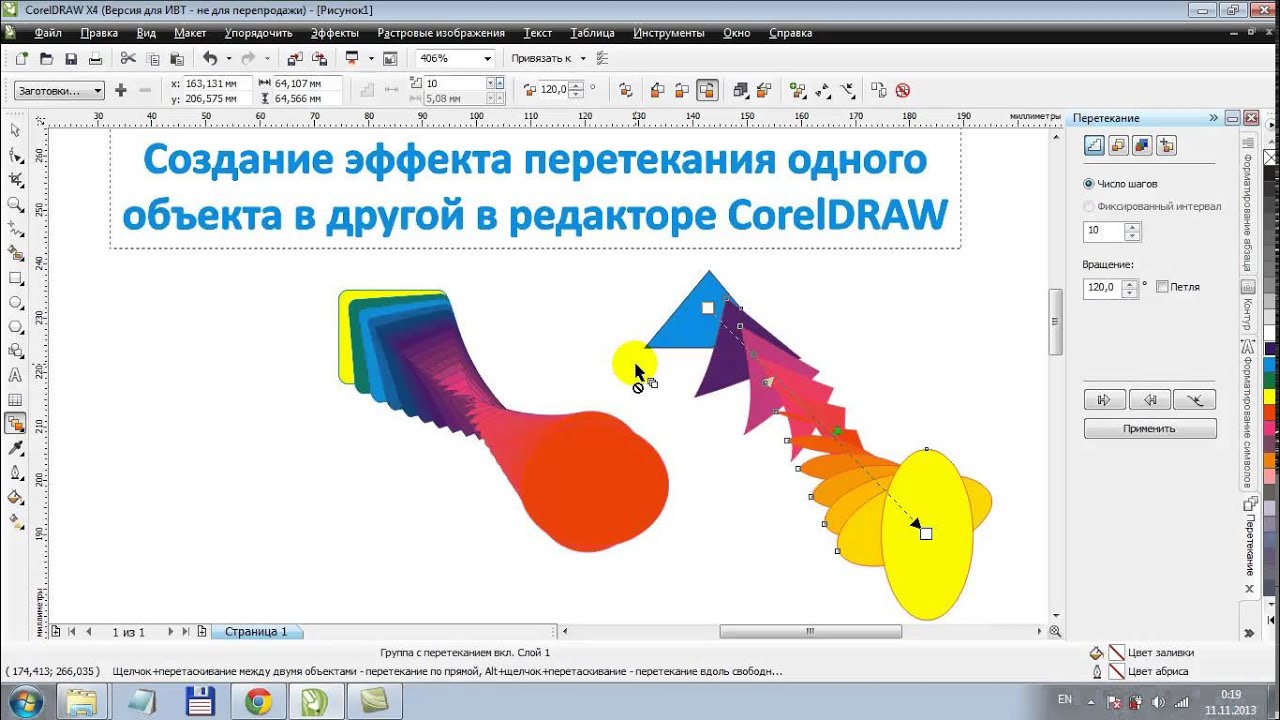Select the Crop tool
Screen dimensions: 1280x720
click(15, 180)
